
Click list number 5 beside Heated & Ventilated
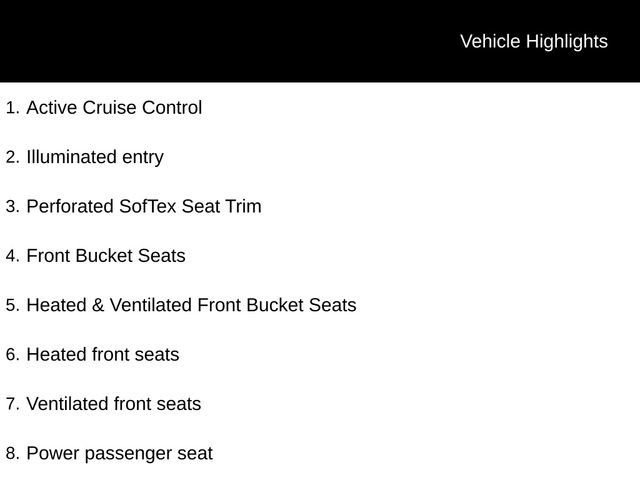11,306
